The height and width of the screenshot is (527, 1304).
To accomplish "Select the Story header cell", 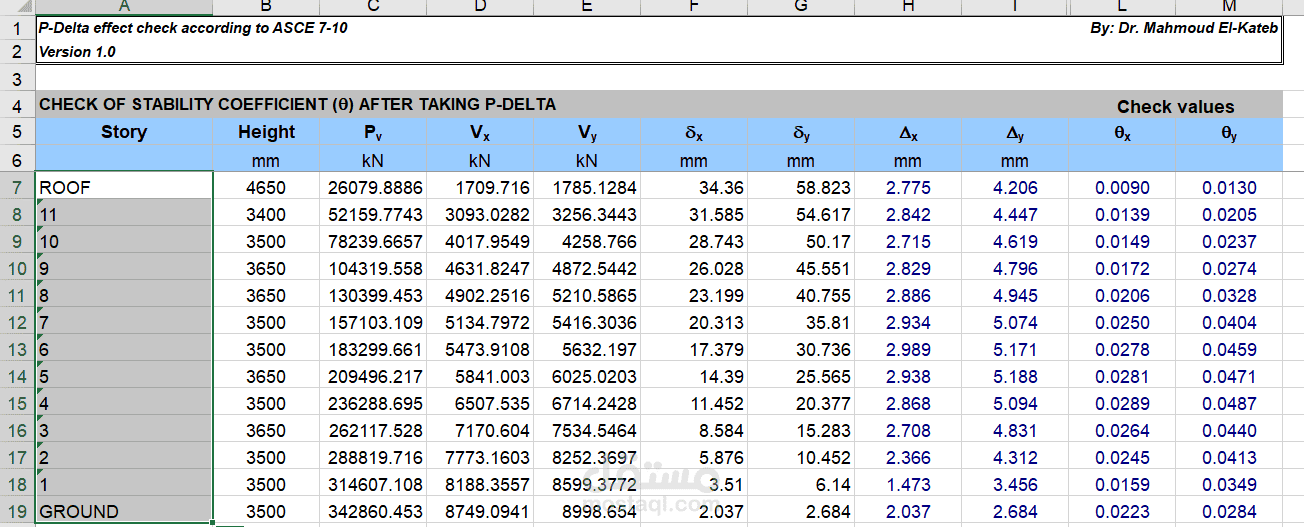I will [x=124, y=132].
